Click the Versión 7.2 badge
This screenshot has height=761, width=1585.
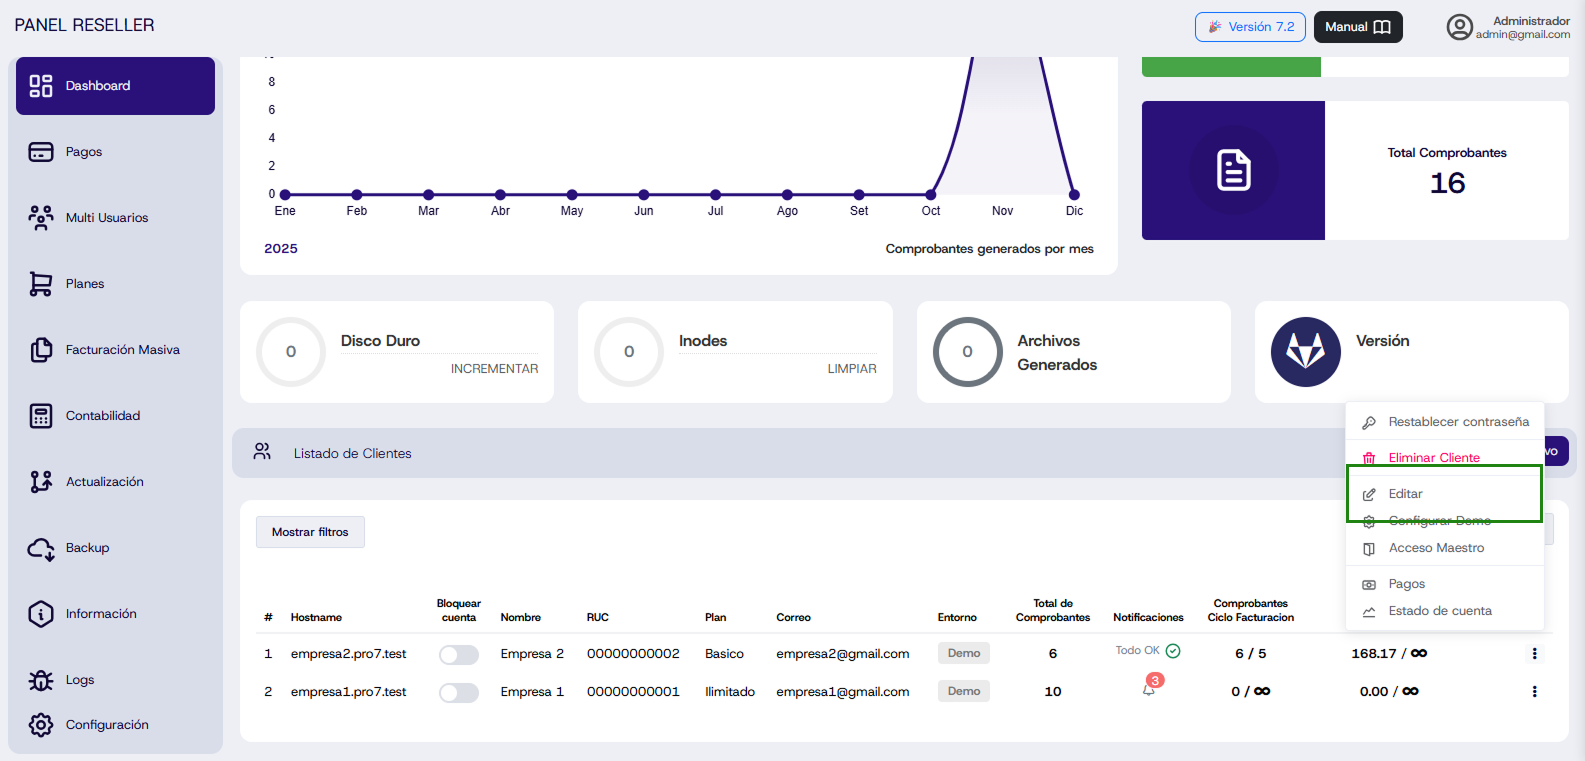coord(1250,27)
